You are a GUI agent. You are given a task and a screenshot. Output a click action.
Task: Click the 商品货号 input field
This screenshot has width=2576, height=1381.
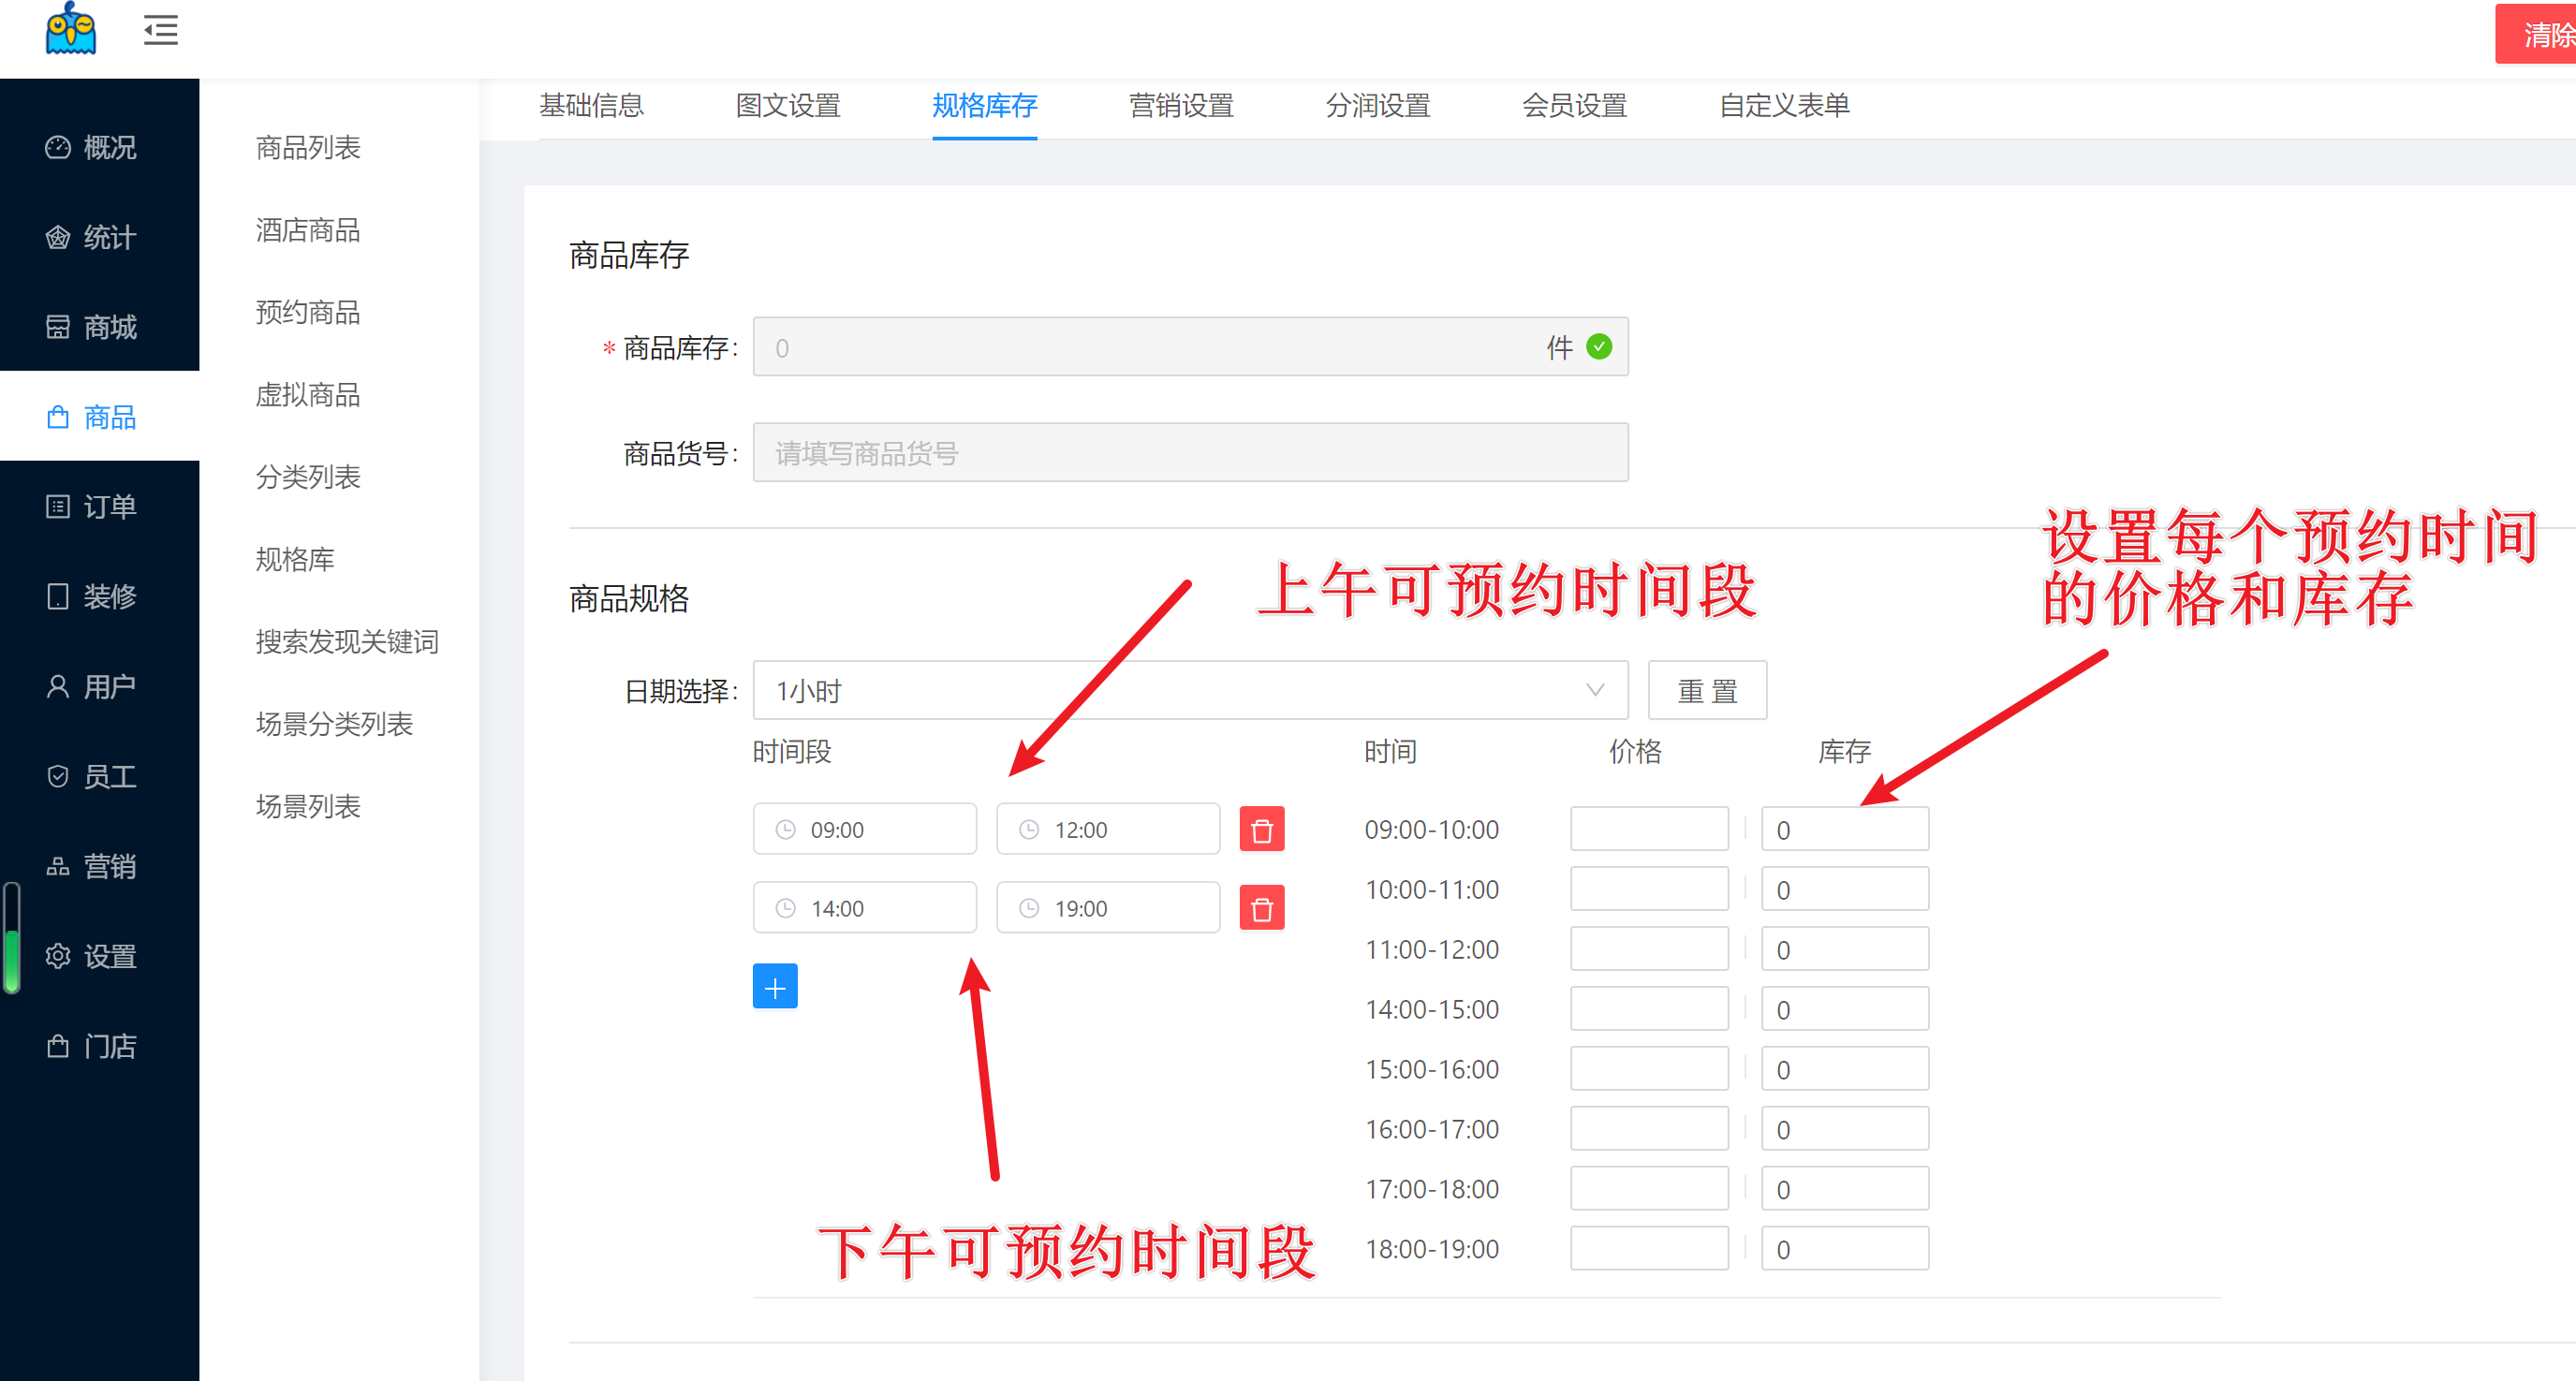[x=1190, y=453]
